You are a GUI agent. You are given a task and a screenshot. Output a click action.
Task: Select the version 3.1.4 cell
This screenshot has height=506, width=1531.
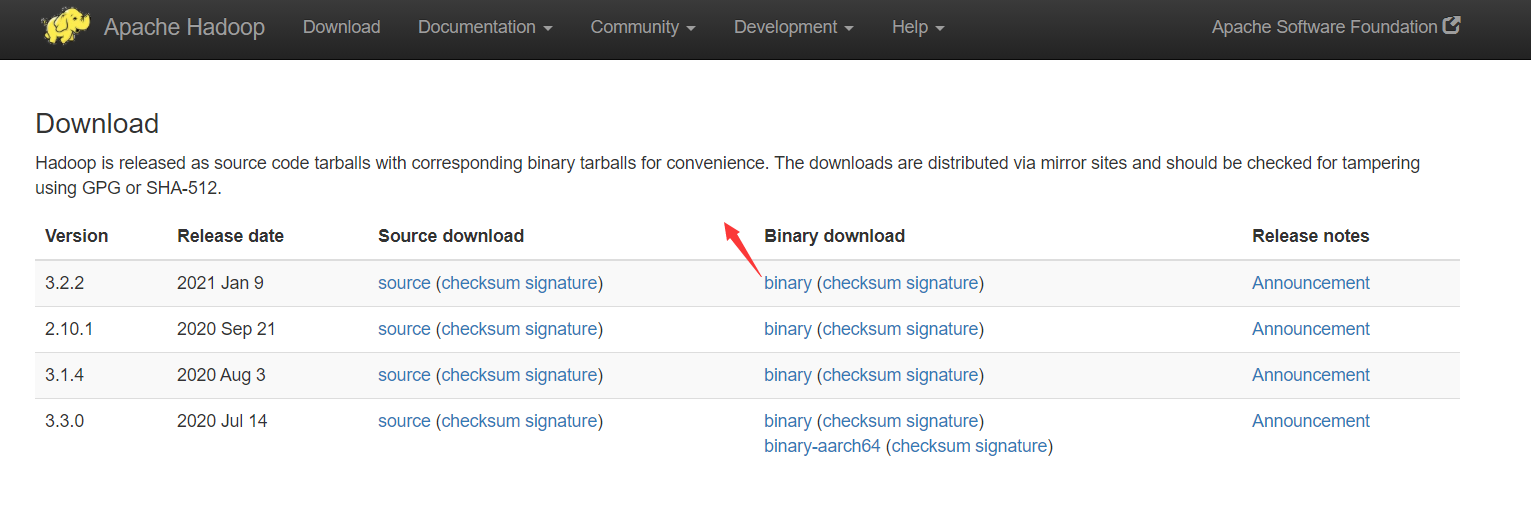[x=65, y=375]
